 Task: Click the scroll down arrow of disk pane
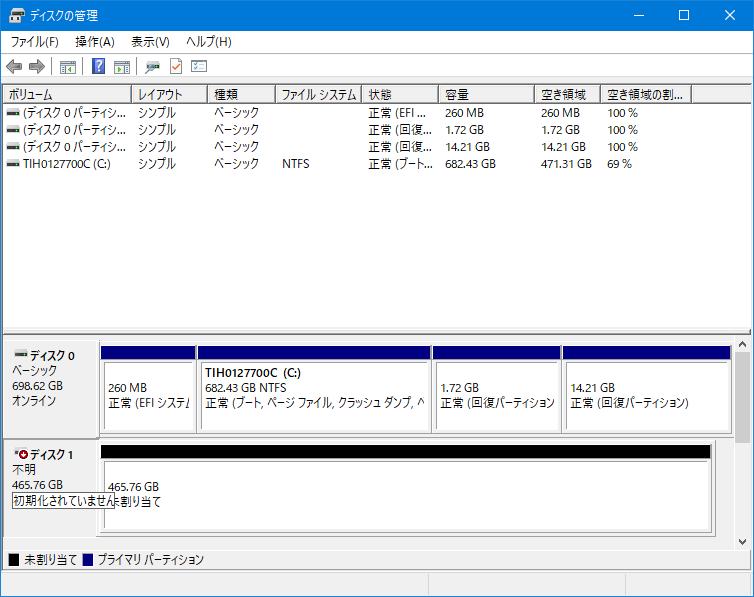(x=742, y=542)
